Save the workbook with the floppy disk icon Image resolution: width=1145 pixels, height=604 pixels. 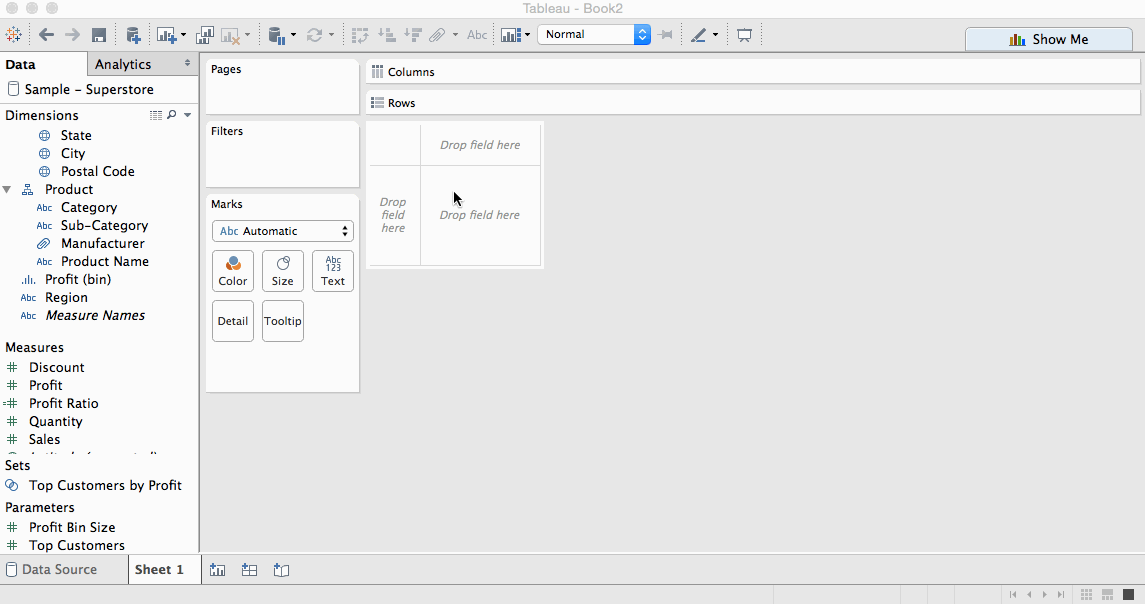(99, 35)
